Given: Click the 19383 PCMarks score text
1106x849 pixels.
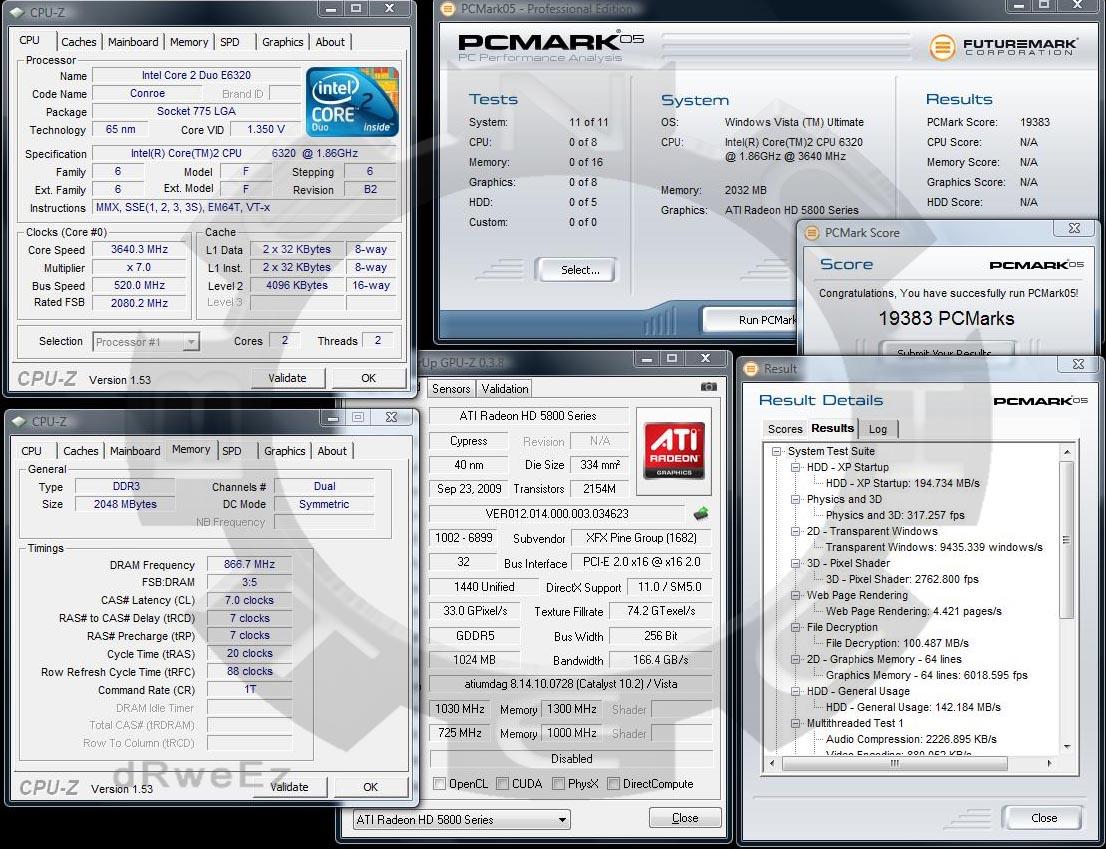Looking at the screenshot, I should click(946, 319).
